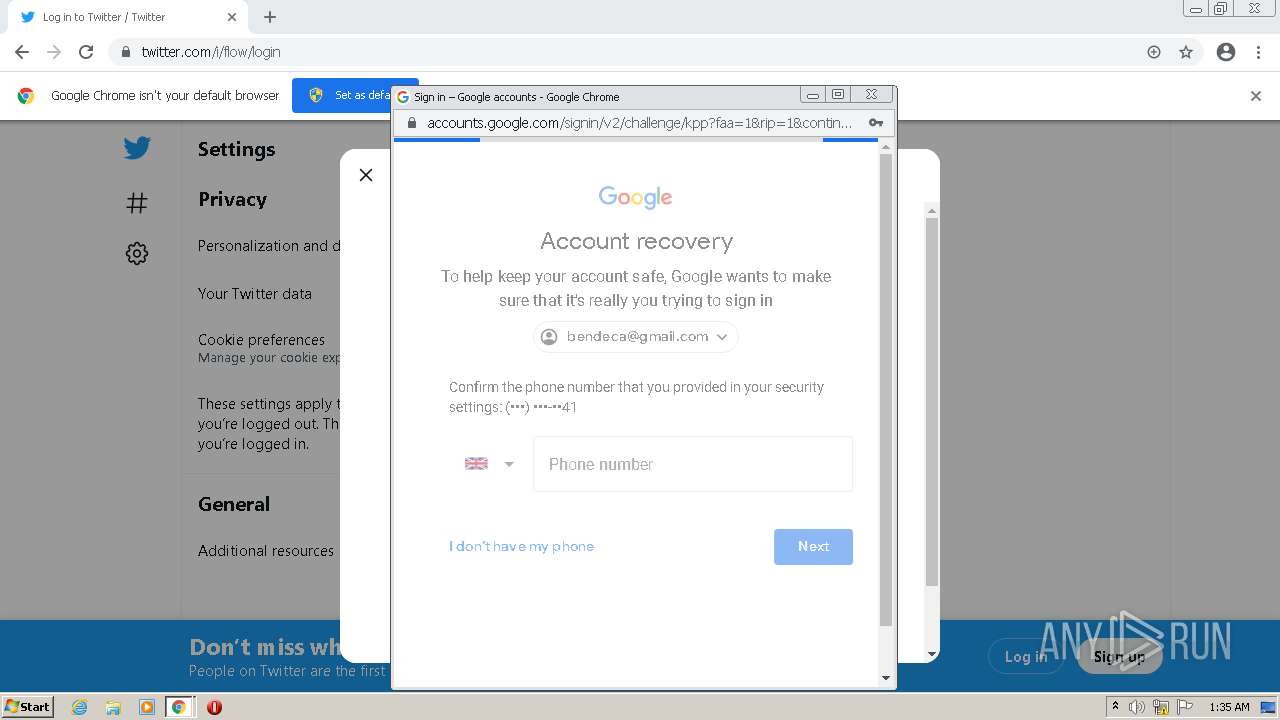The height and width of the screenshot is (720, 1280).
Task: View site info via Twitter padlock icon
Action: click(125, 52)
